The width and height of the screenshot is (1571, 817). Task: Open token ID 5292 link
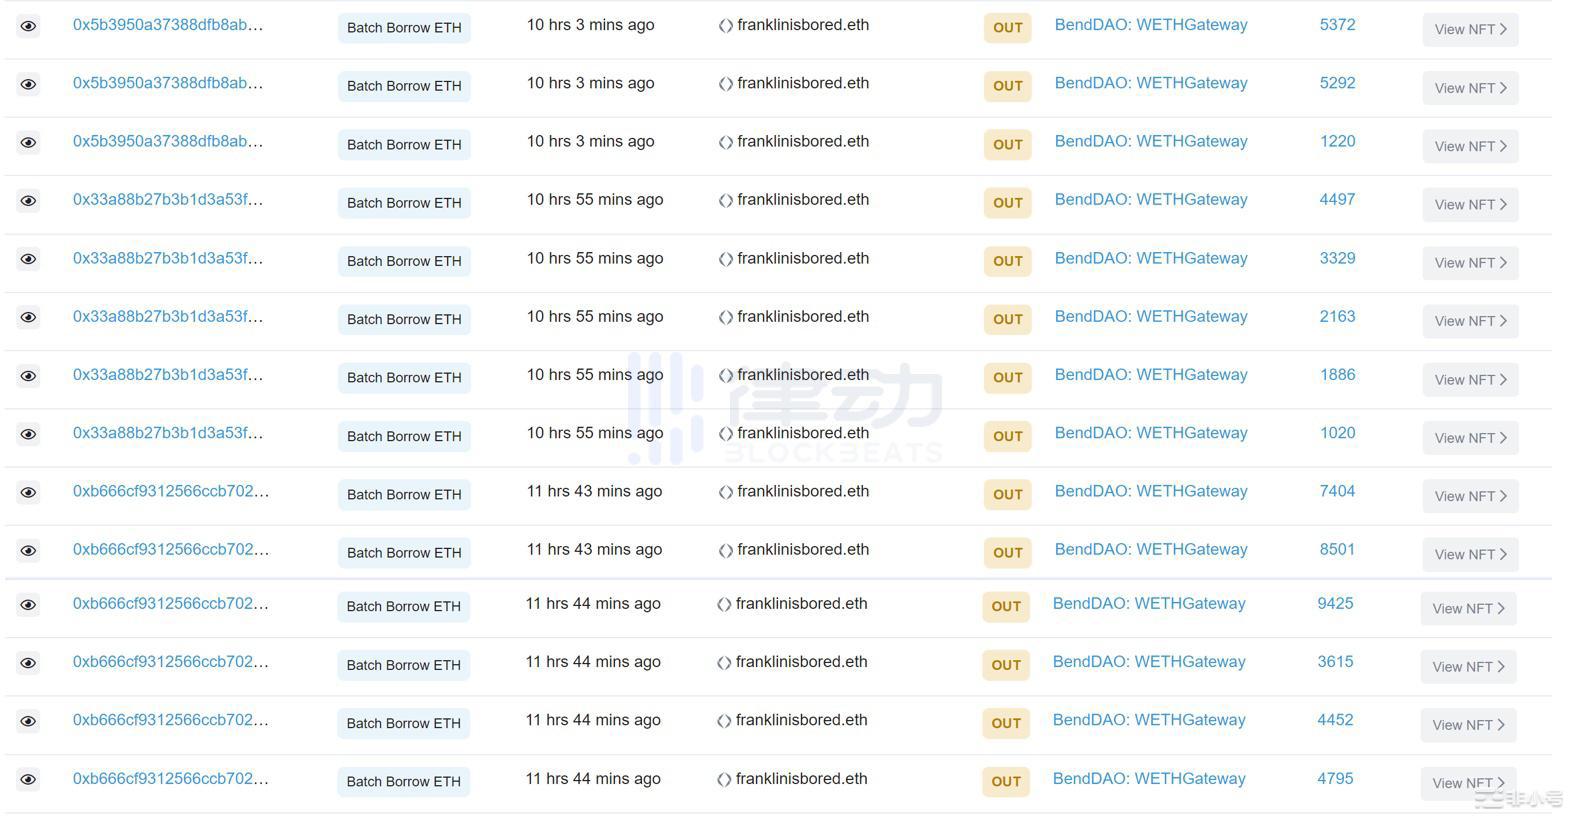click(x=1337, y=83)
